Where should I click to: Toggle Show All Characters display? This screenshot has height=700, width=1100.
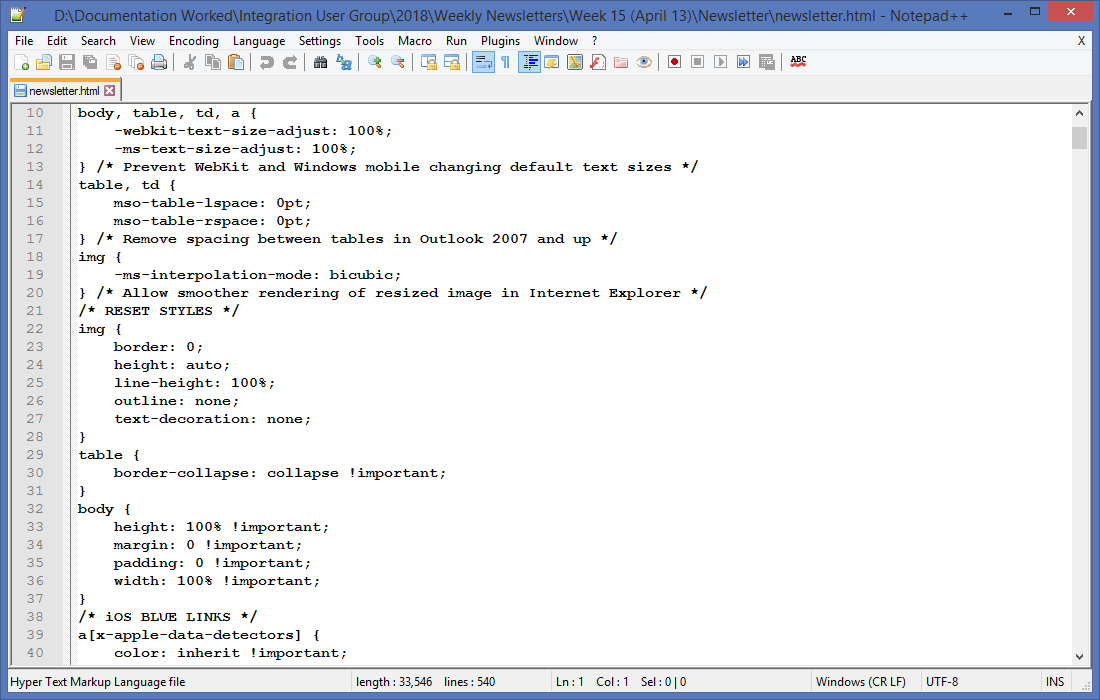coord(507,61)
